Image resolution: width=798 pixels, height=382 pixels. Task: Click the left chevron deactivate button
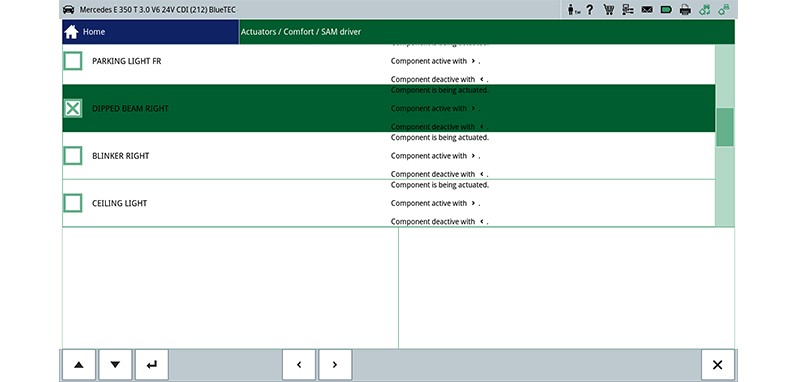click(x=299, y=365)
